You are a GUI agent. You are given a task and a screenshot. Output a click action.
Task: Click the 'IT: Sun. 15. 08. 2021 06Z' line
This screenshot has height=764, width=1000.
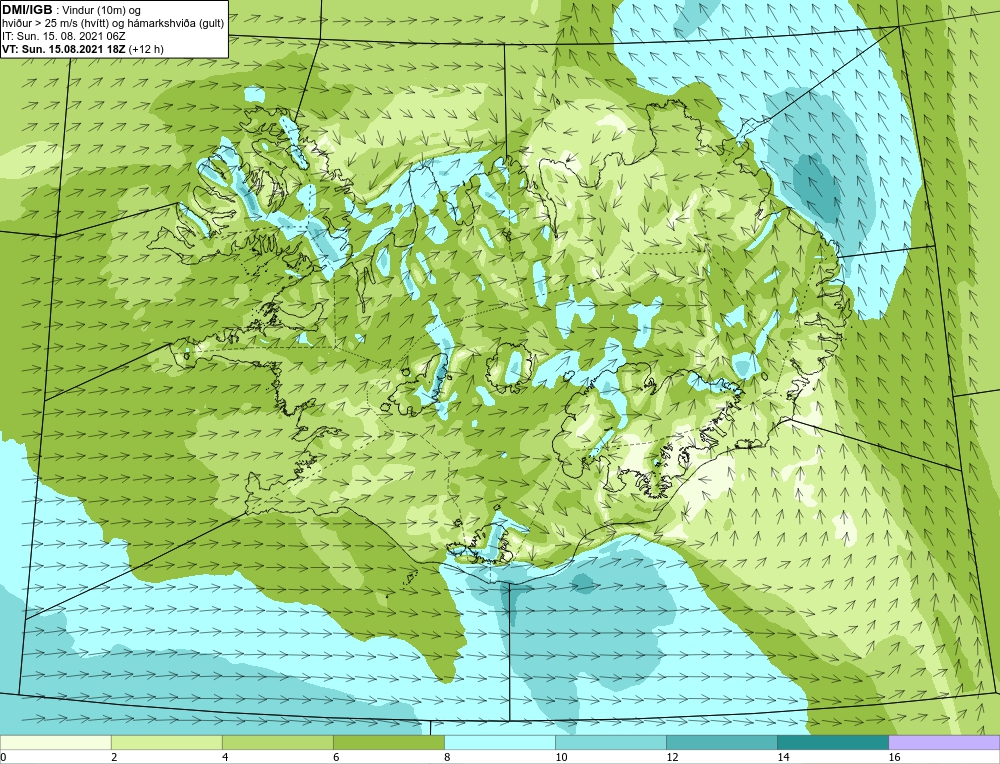(64, 36)
